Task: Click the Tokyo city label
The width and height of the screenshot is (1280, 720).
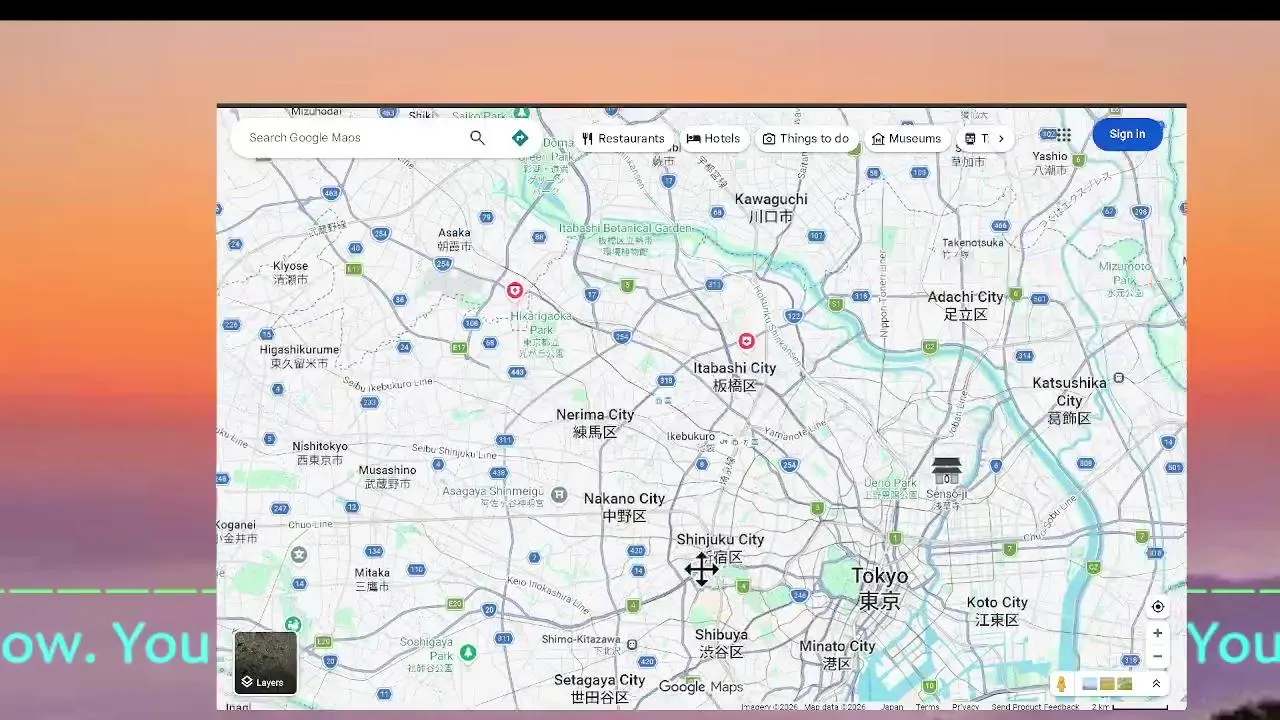Action: pyautogui.click(x=880, y=588)
